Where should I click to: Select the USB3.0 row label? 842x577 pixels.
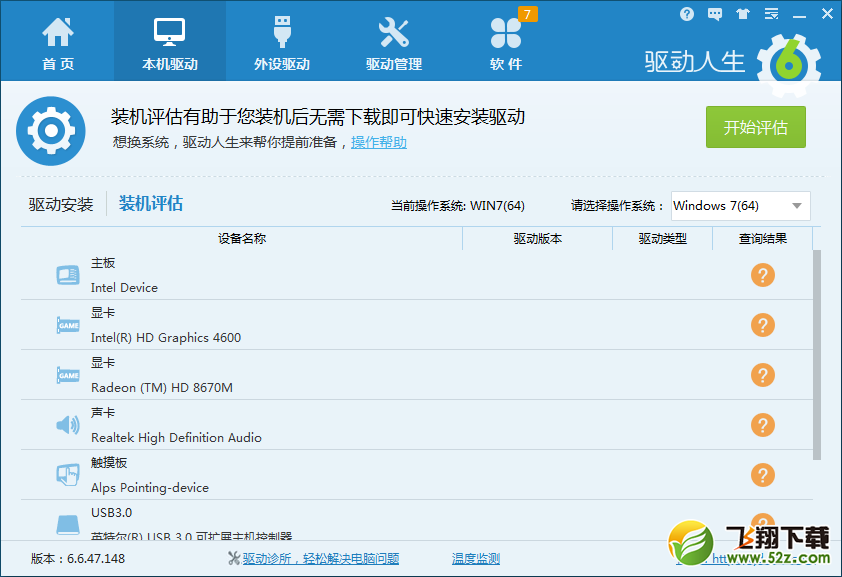[x=111, y=513]
